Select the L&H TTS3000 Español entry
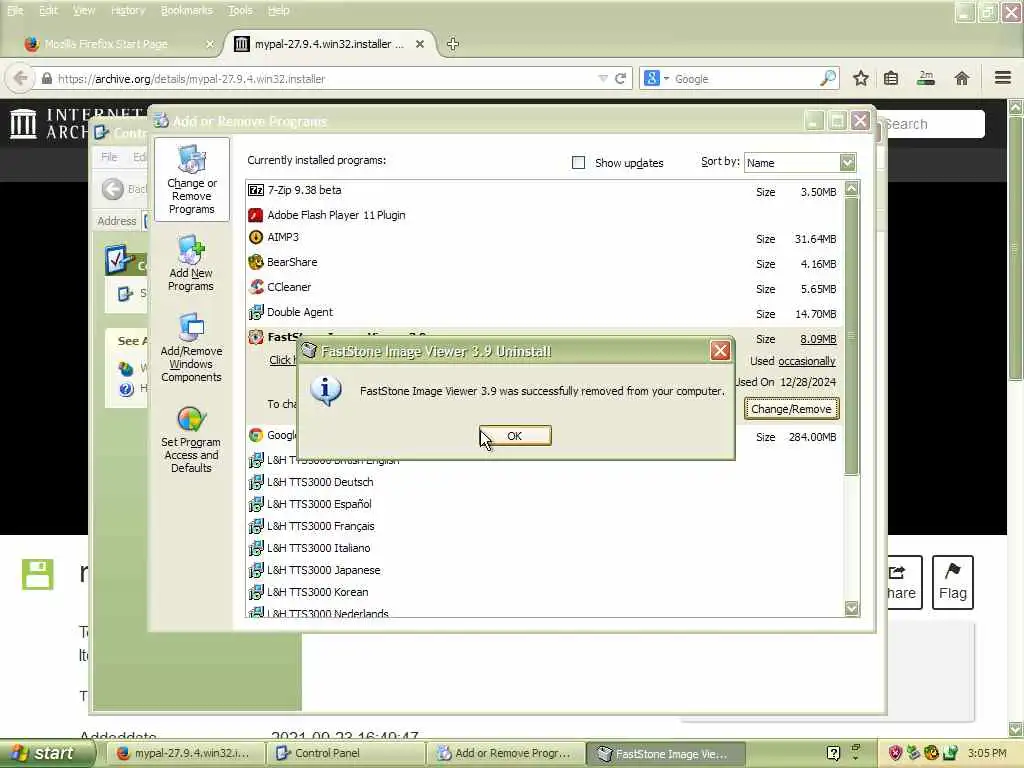Screen dimensions: 1024x768 319,504
